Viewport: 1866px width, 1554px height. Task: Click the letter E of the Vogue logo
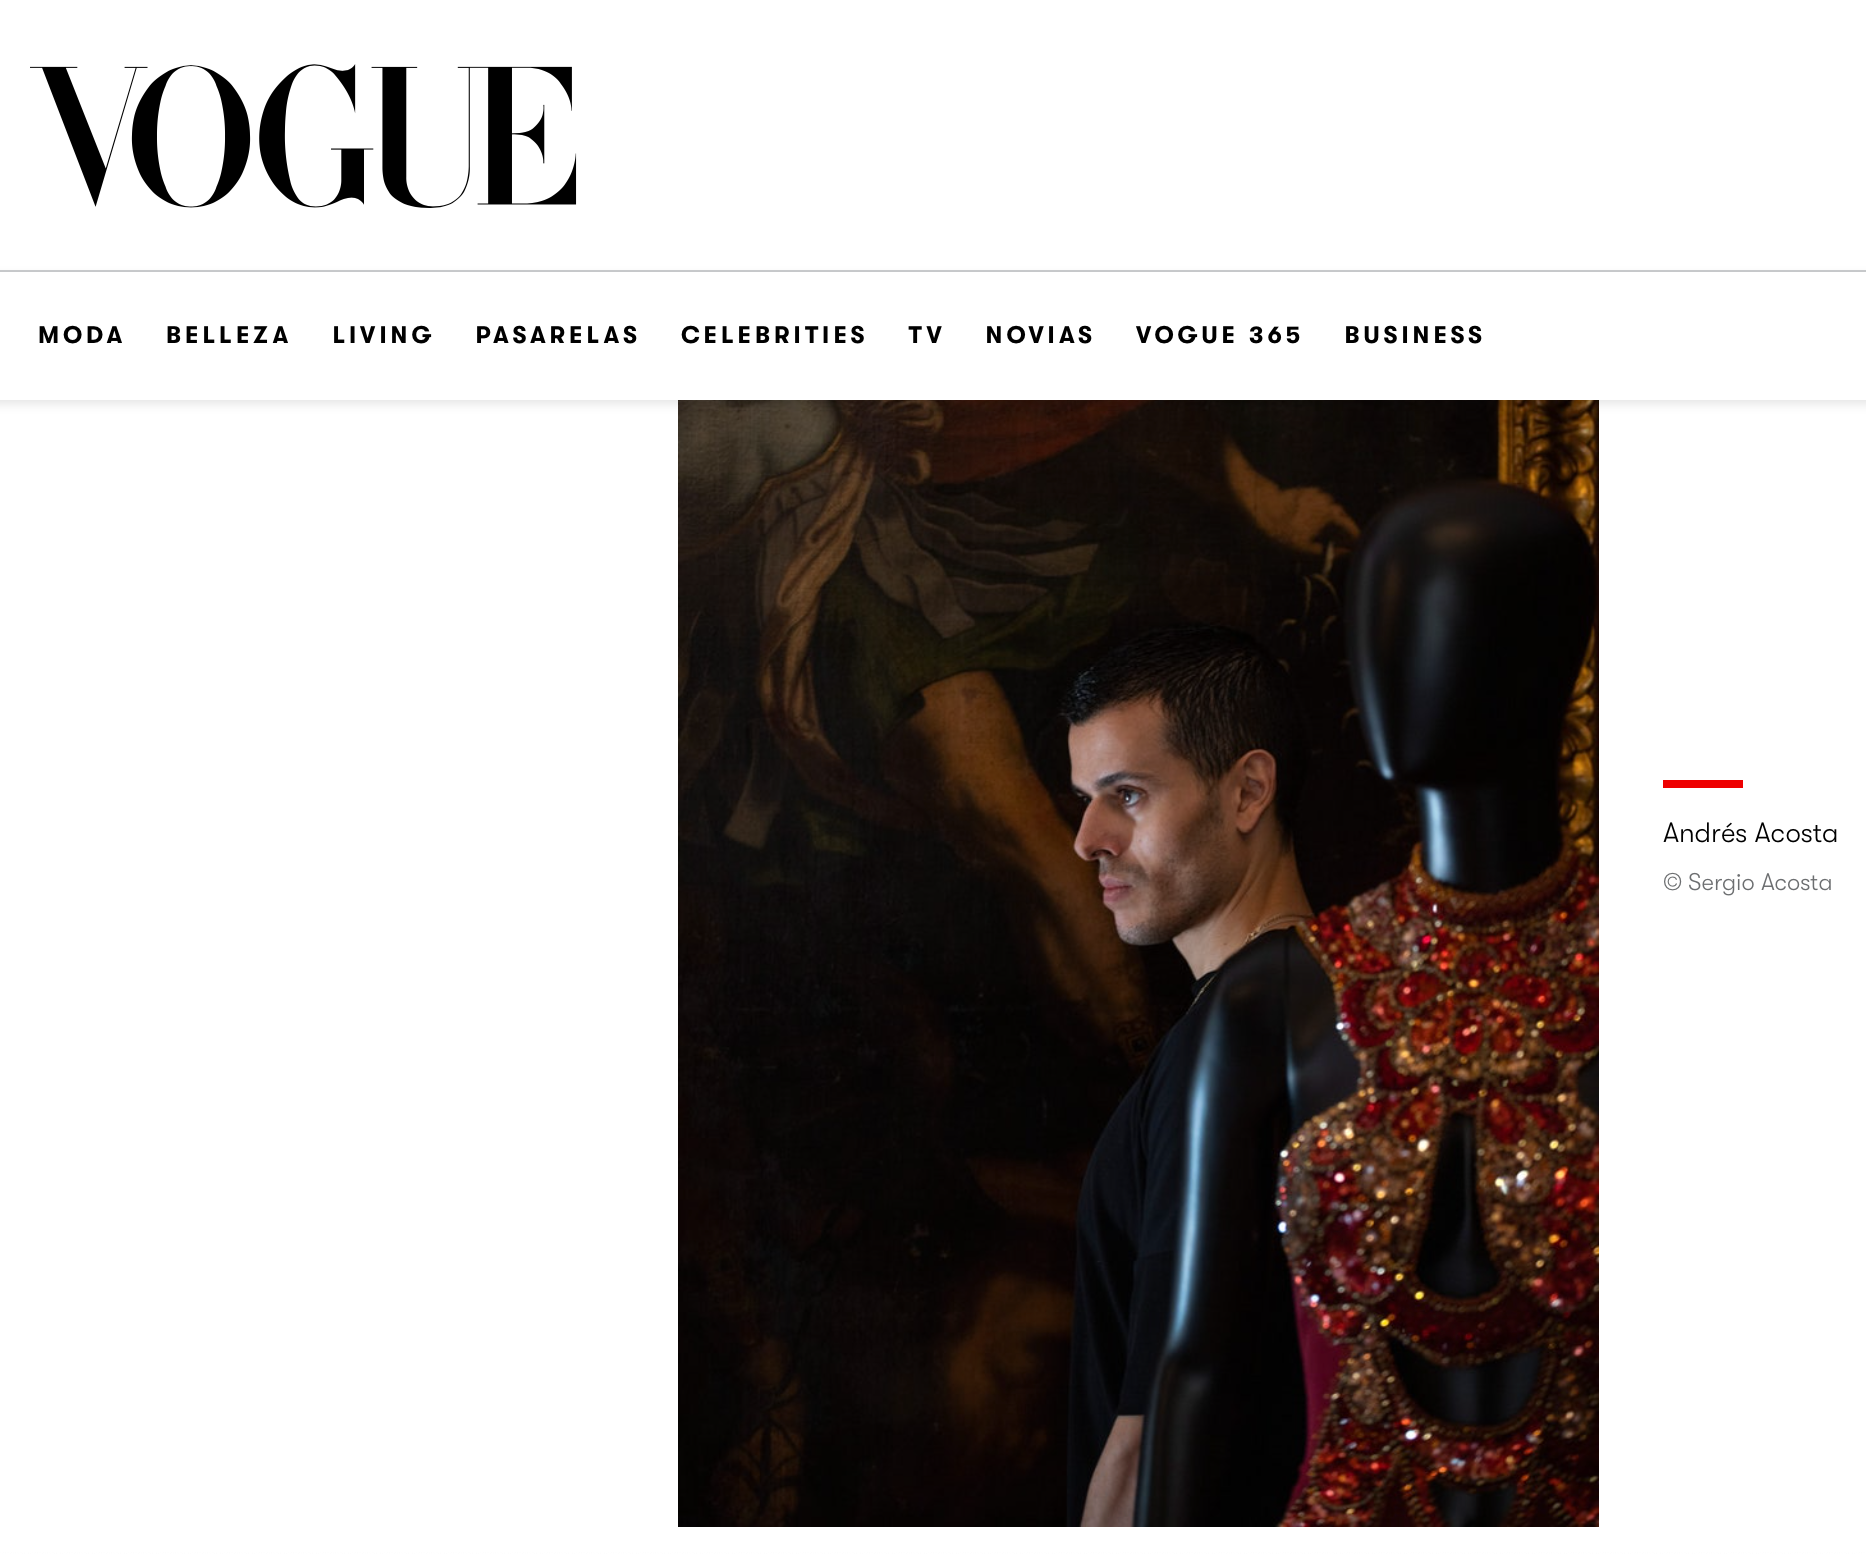click(527, 136)
